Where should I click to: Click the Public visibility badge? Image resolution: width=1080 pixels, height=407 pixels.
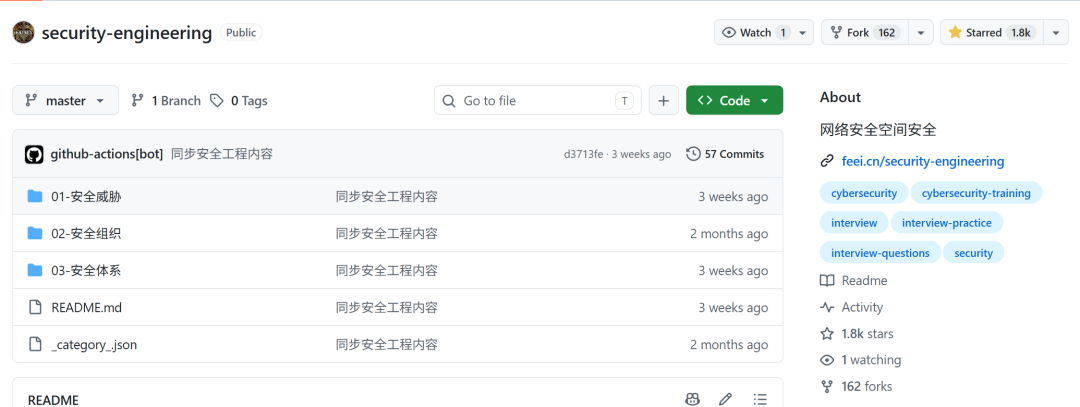pos(241,32)
